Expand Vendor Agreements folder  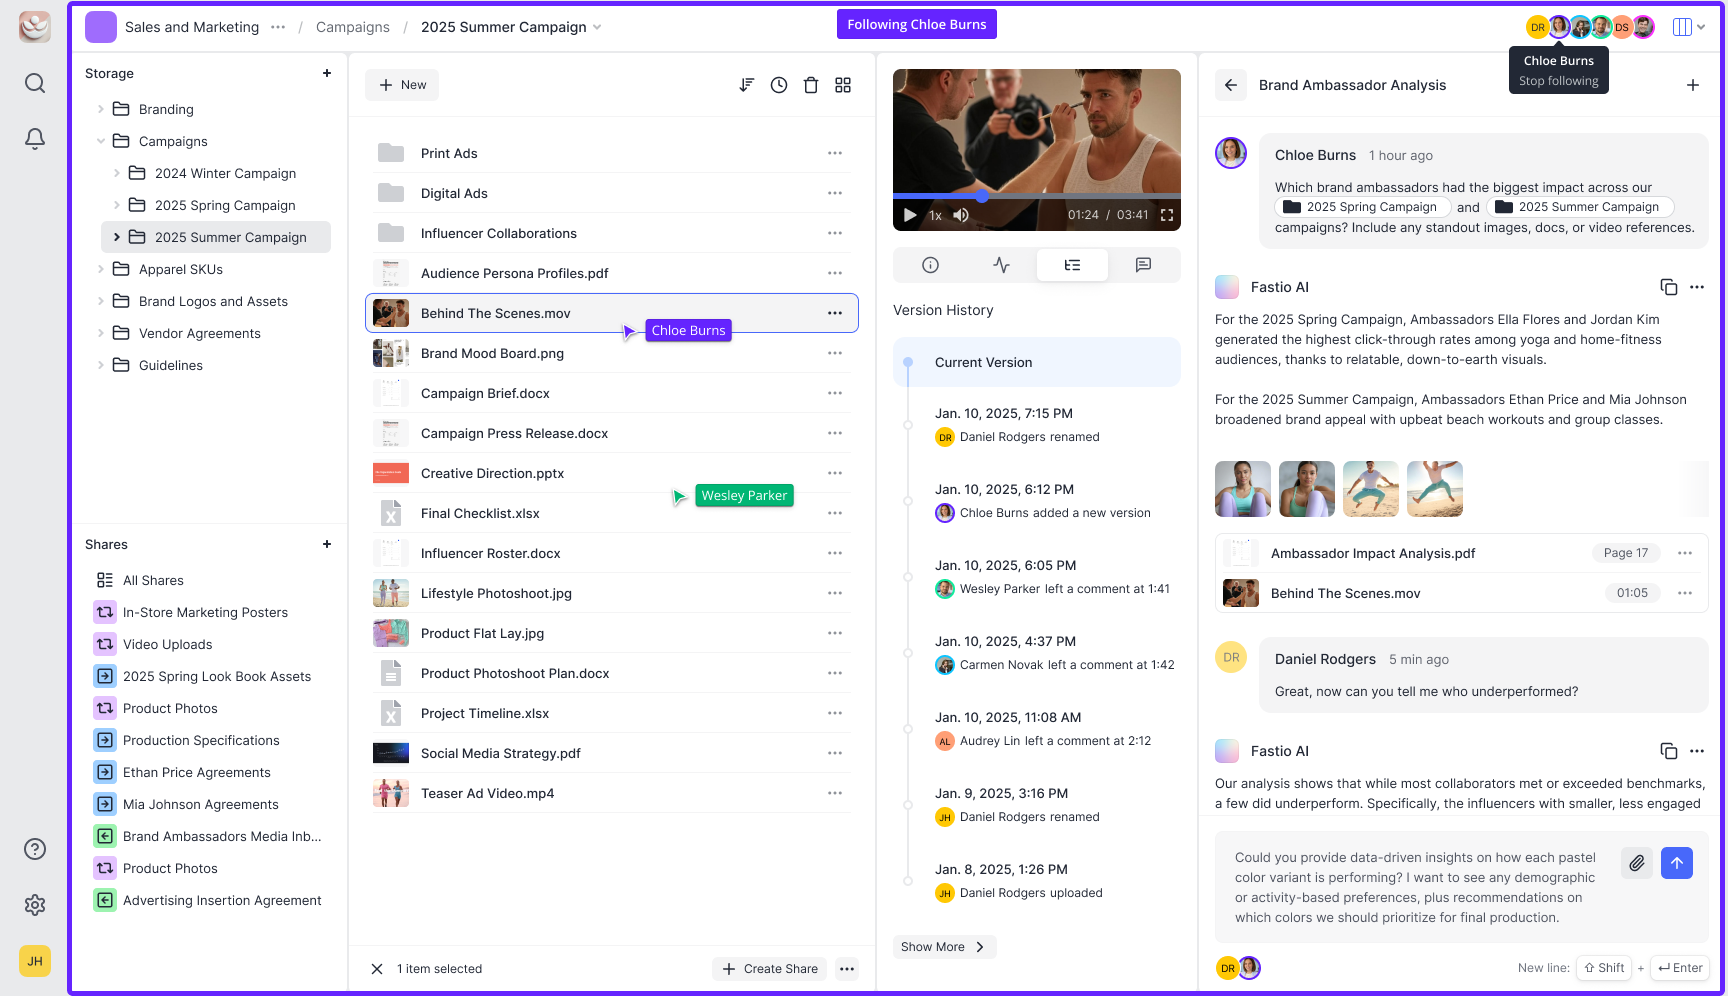pyautogui.click(x=101, y=333)
